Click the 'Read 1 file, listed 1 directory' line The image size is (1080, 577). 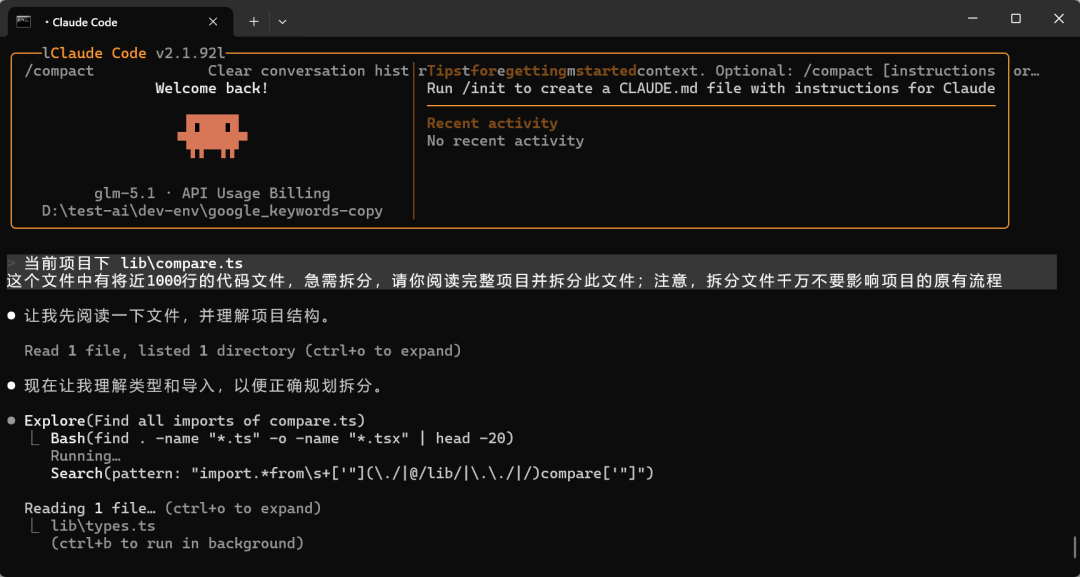point(242,351)
